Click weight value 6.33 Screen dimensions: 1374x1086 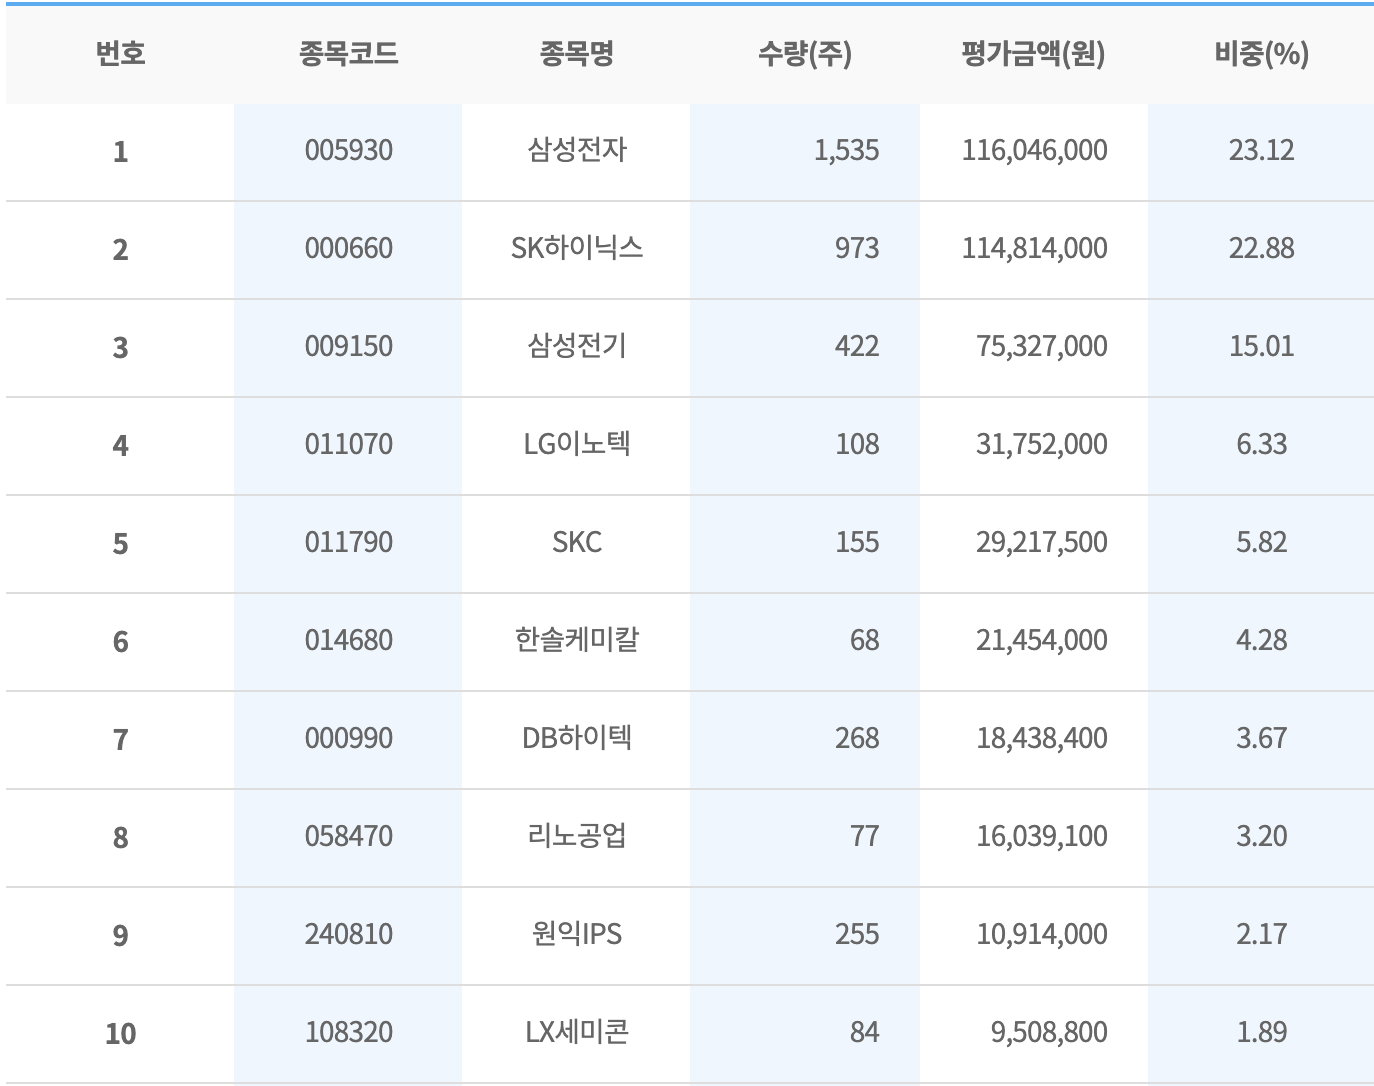point(1262,445)
